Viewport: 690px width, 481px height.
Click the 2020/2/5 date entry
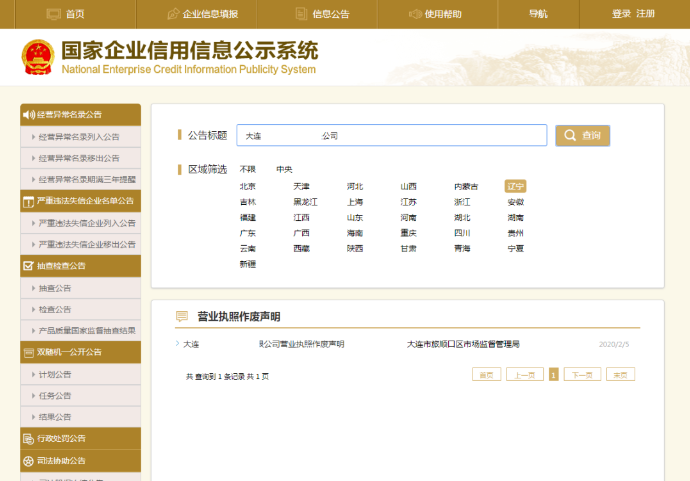[x=614, y=344]
